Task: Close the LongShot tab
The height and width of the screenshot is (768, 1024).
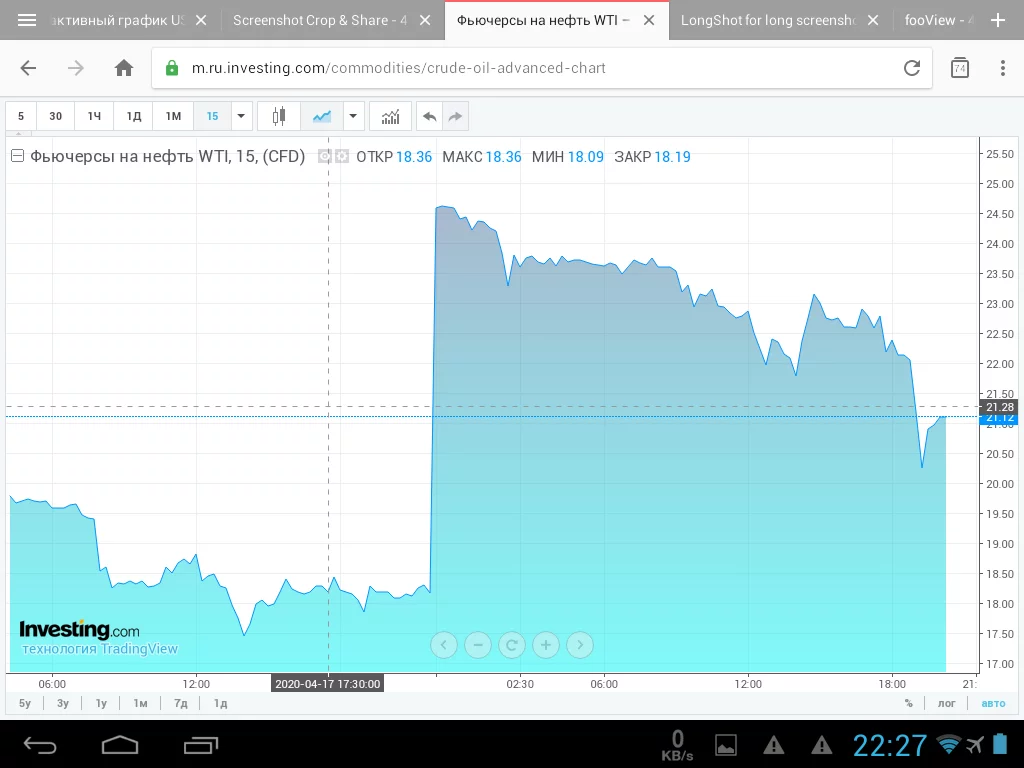Action: pos(873,20)
